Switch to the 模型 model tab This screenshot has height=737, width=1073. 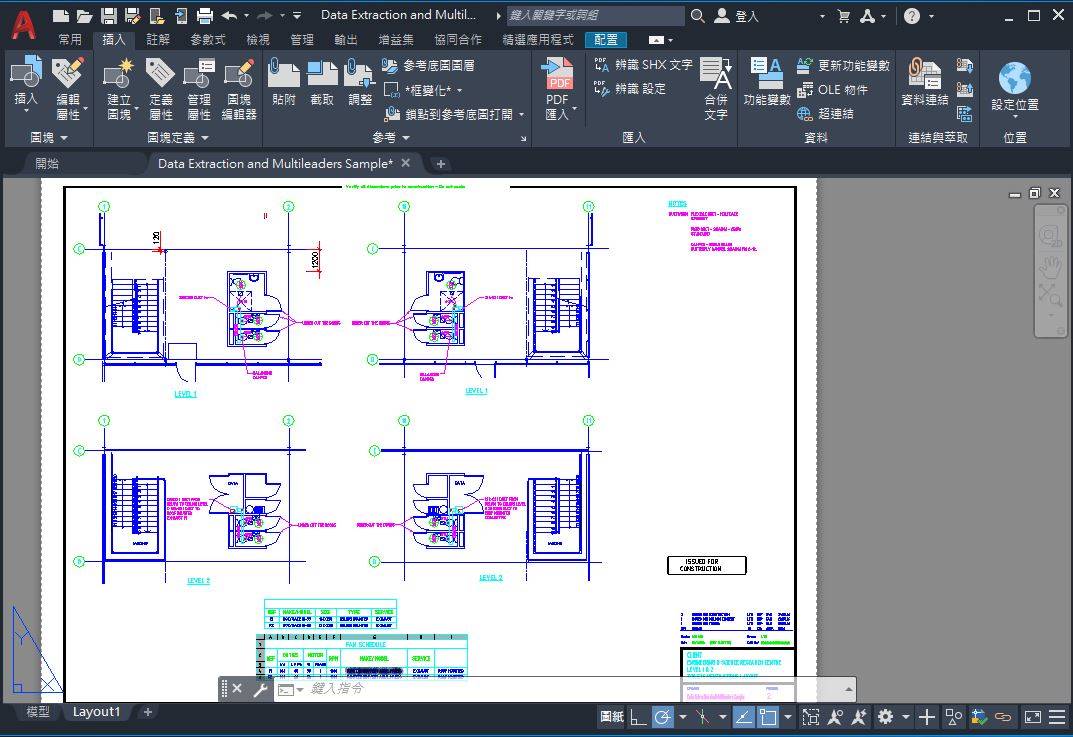(36, 711)
